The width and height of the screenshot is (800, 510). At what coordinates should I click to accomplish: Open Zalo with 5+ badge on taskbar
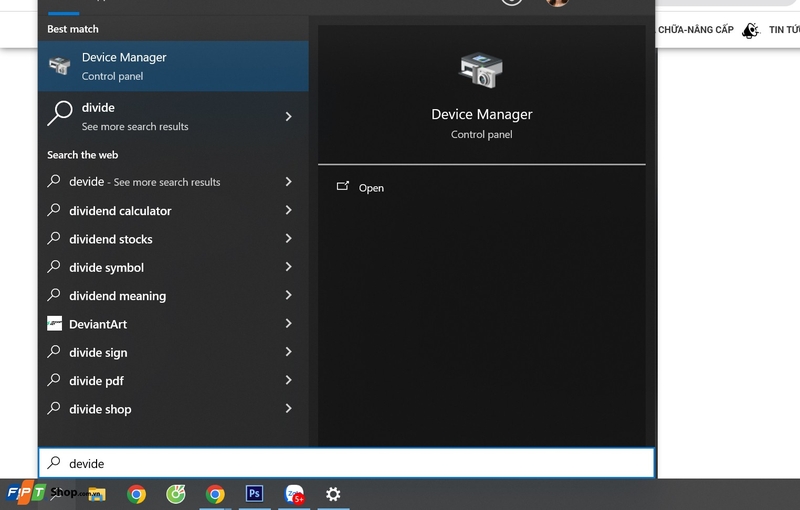coord(294,494)
